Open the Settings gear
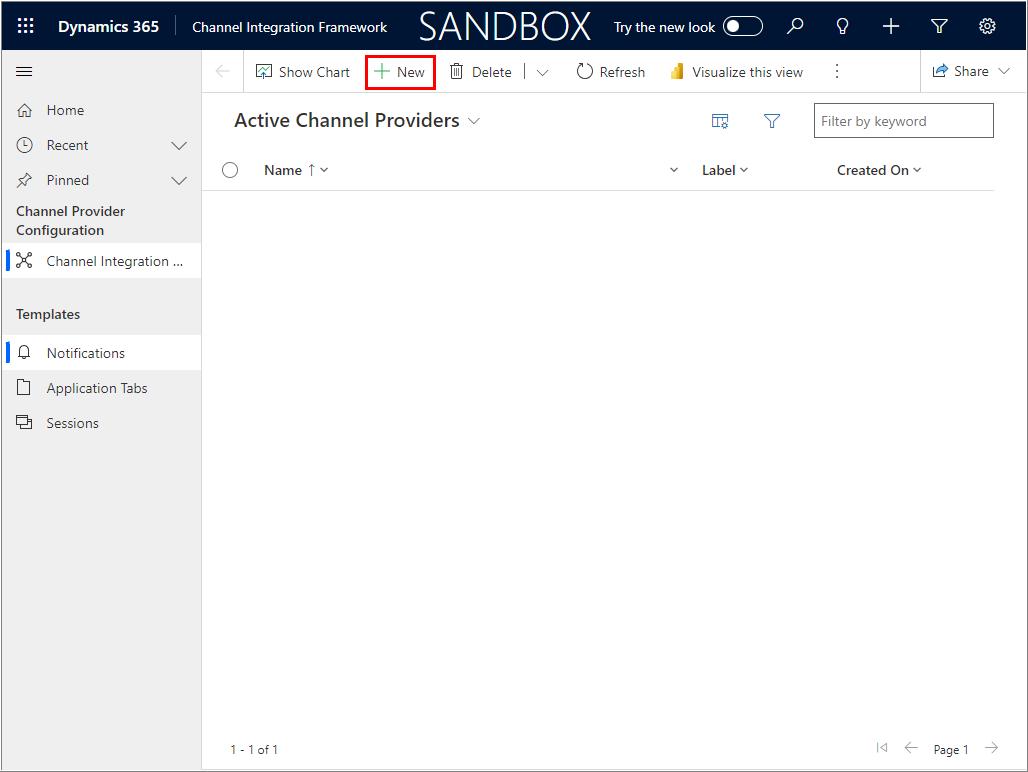Viewport: 1028px width, 772px height. (x=987, y=26)
